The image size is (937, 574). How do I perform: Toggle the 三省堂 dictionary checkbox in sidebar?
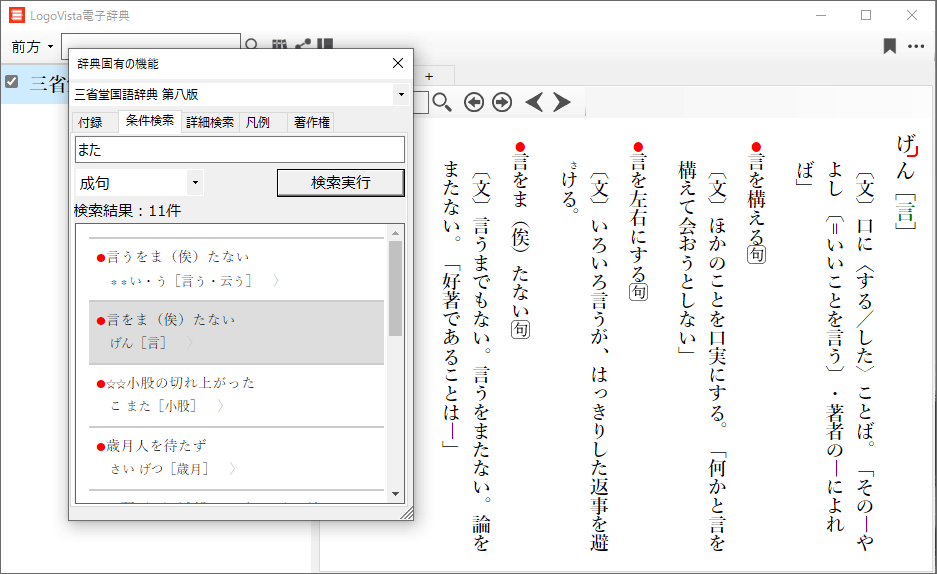point(12,82)
